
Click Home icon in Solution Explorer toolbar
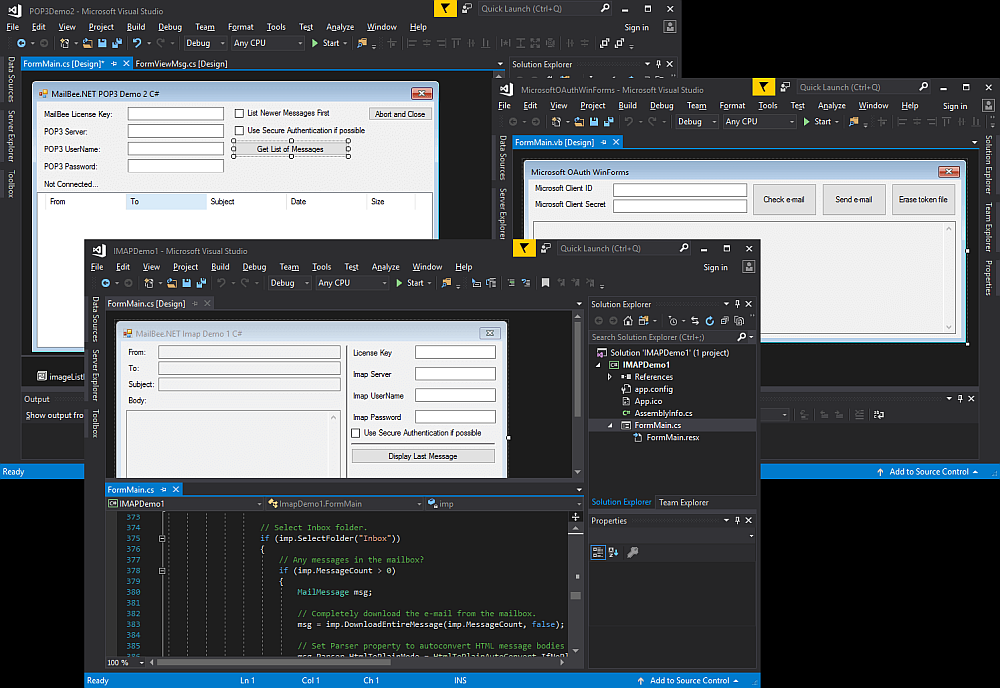coord(628,321)
